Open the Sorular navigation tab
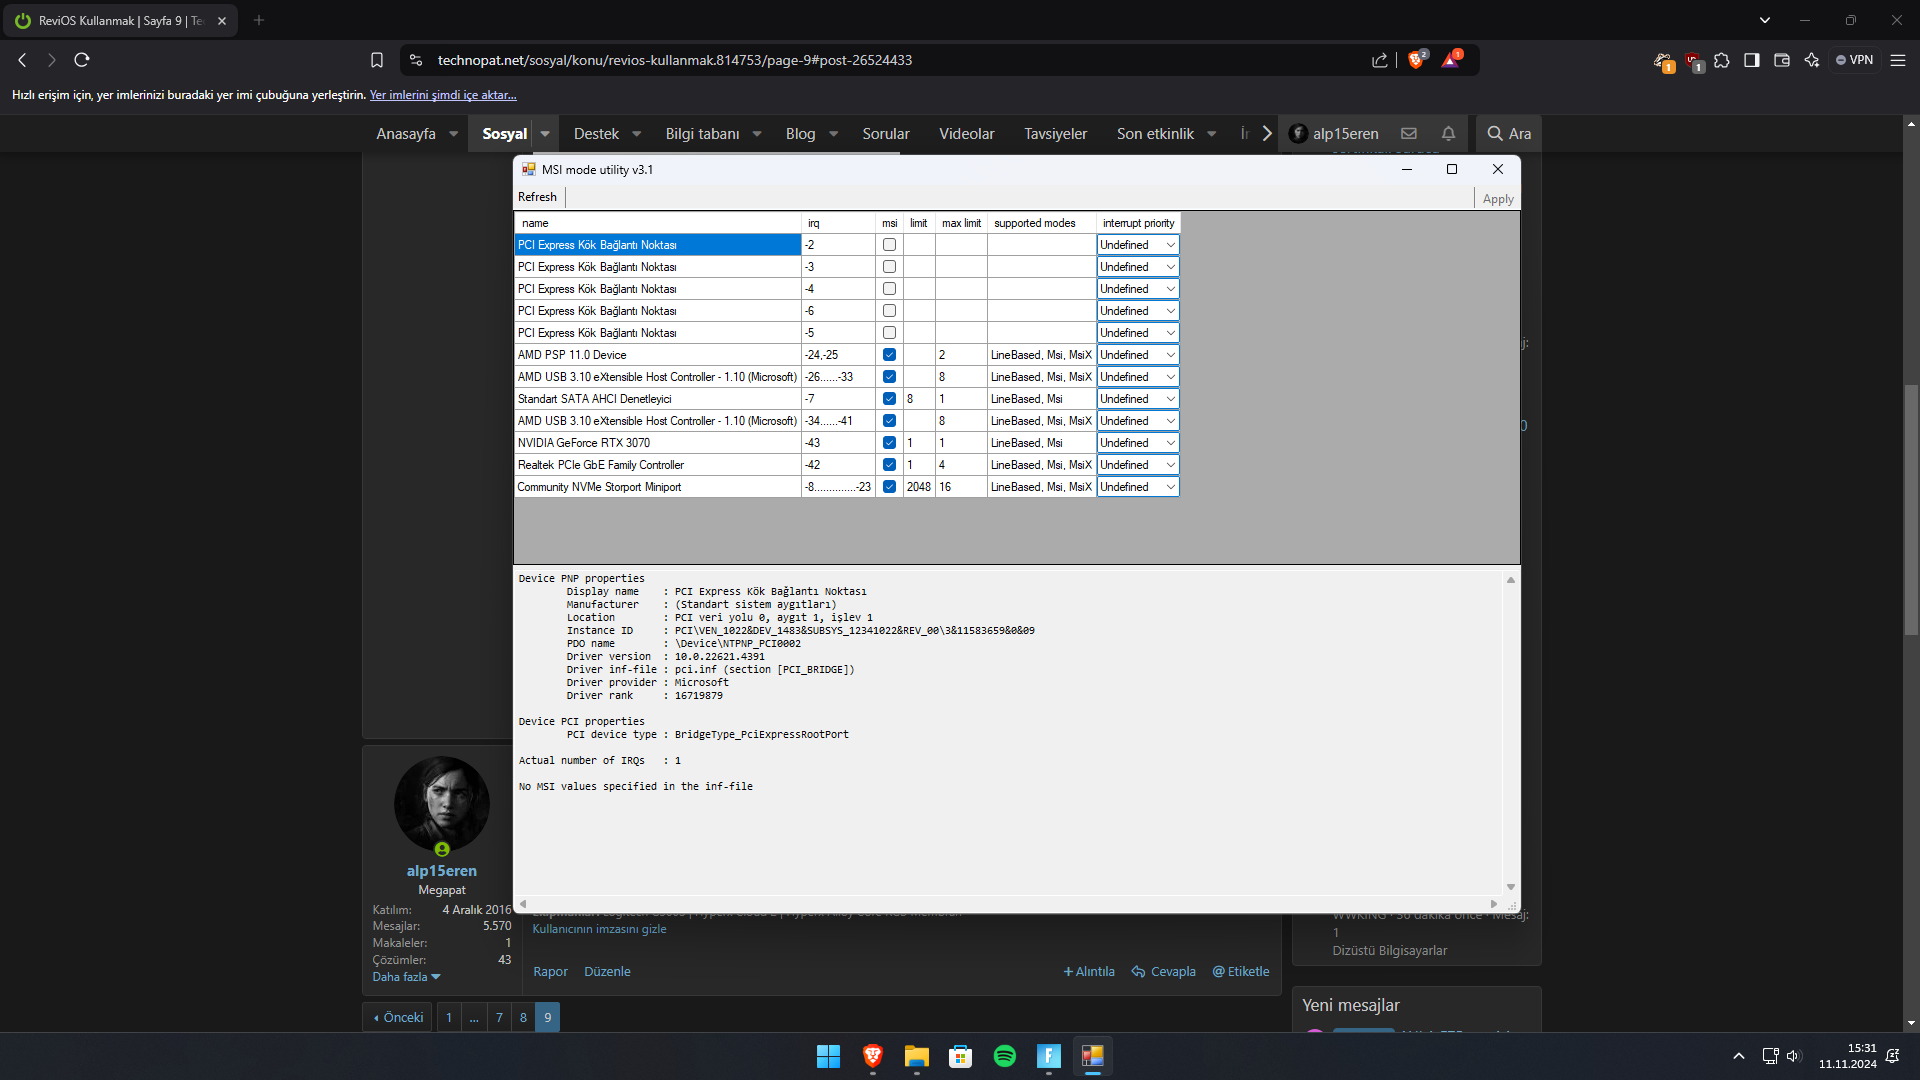Viewport: 1920px width, 1080px height. click(x=885, y=133)
